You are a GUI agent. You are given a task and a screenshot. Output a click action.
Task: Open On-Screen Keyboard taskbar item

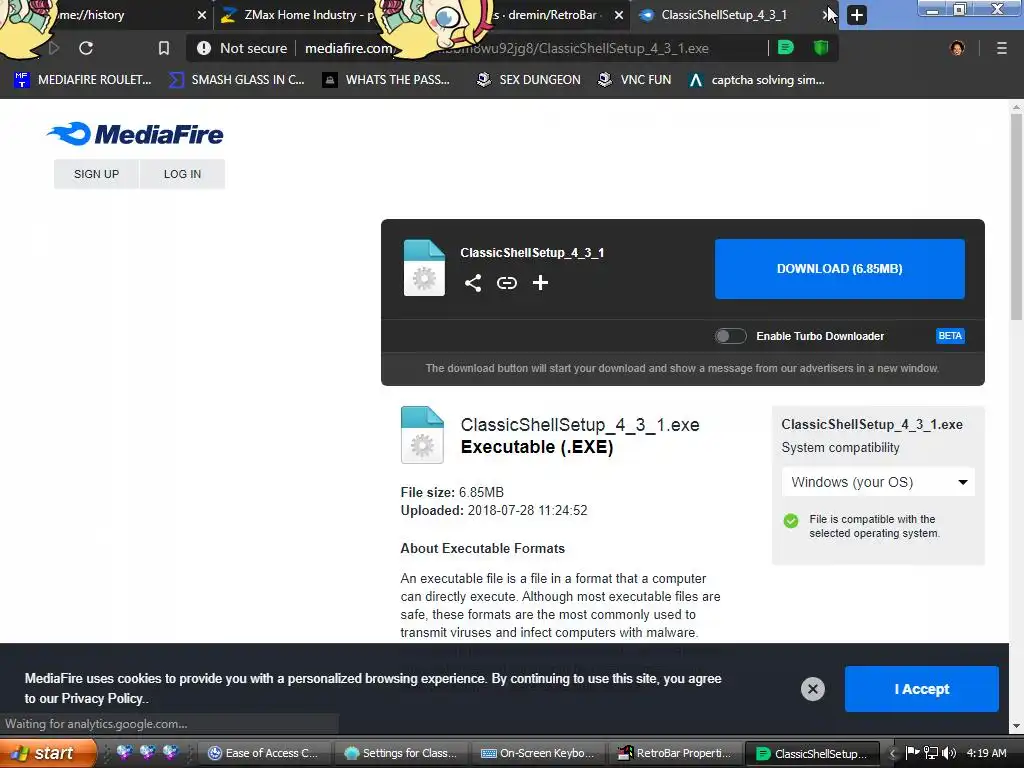click(x=539, y=753)
